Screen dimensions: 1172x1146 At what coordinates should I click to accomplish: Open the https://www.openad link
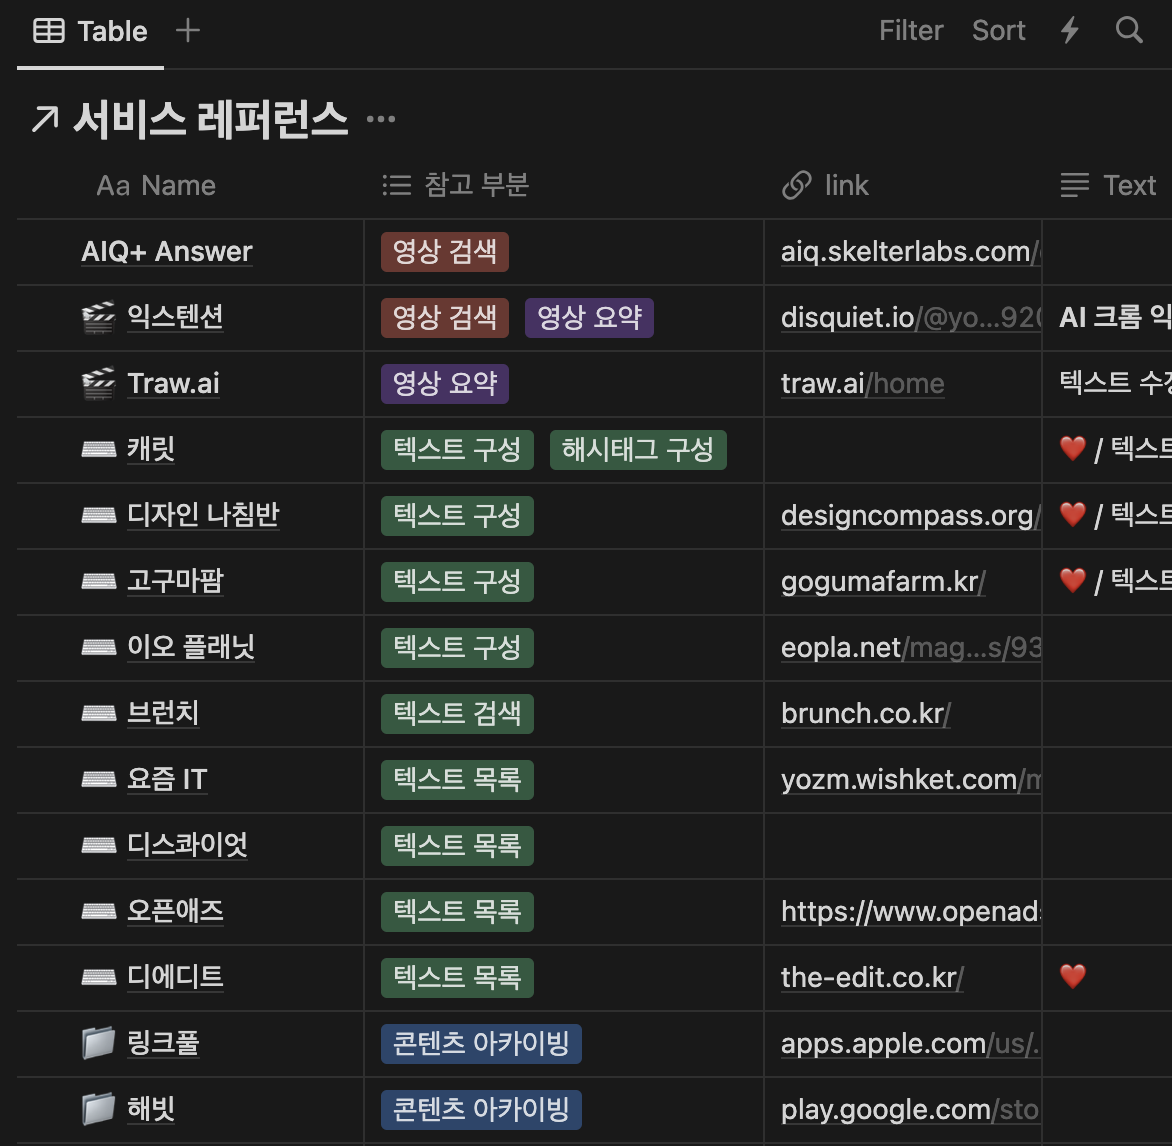point(910,911)
